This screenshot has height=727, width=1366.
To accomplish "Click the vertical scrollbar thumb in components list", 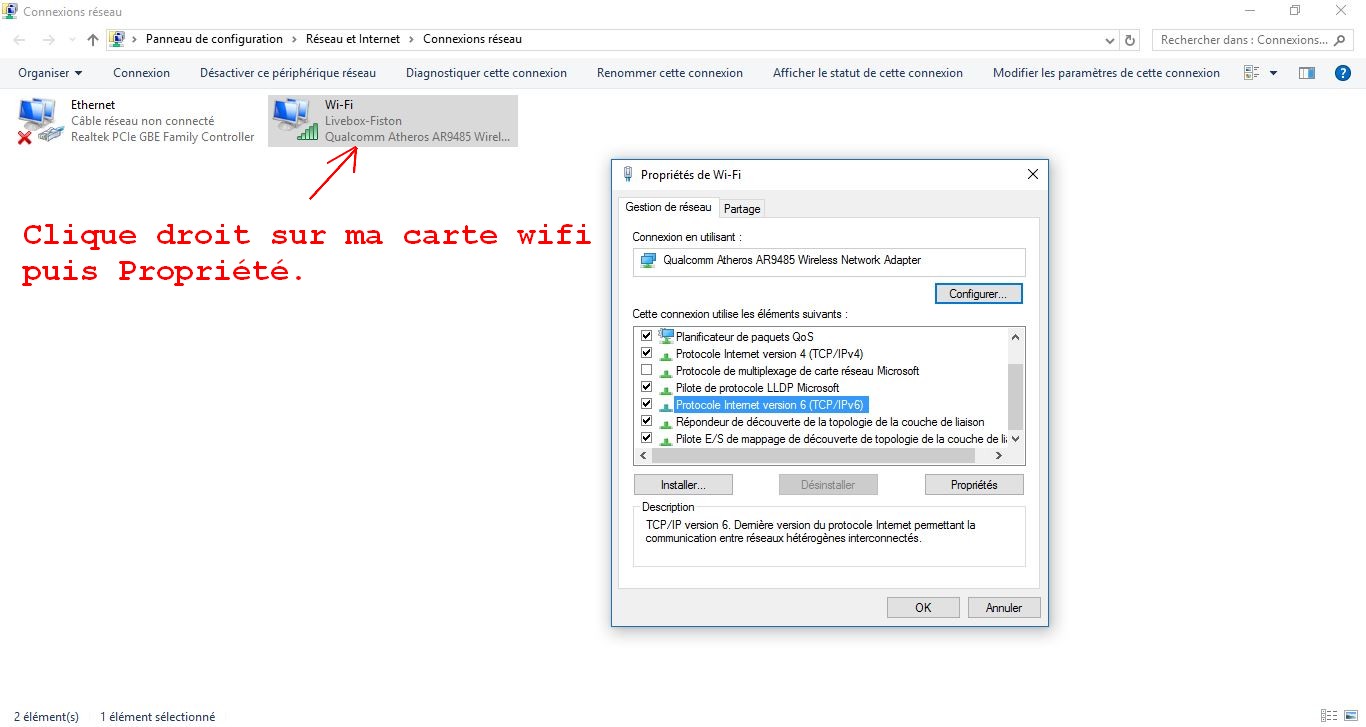I will pyautogui.click(x=1015, y=396).
